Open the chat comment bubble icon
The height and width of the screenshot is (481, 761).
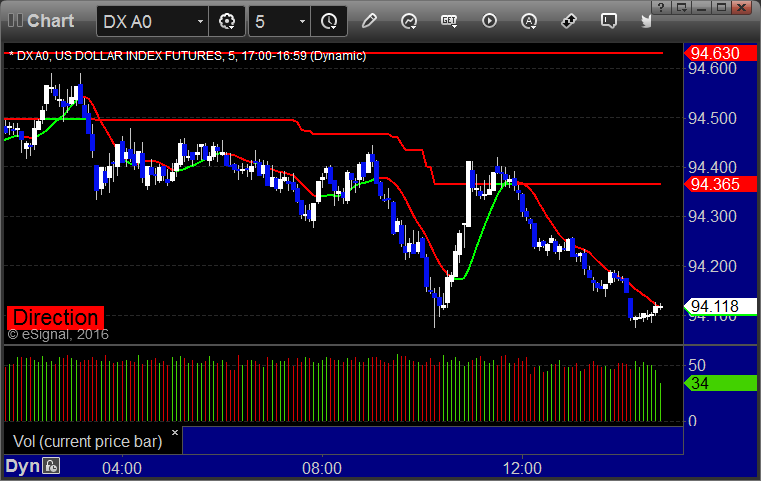[x=609, y=21]
